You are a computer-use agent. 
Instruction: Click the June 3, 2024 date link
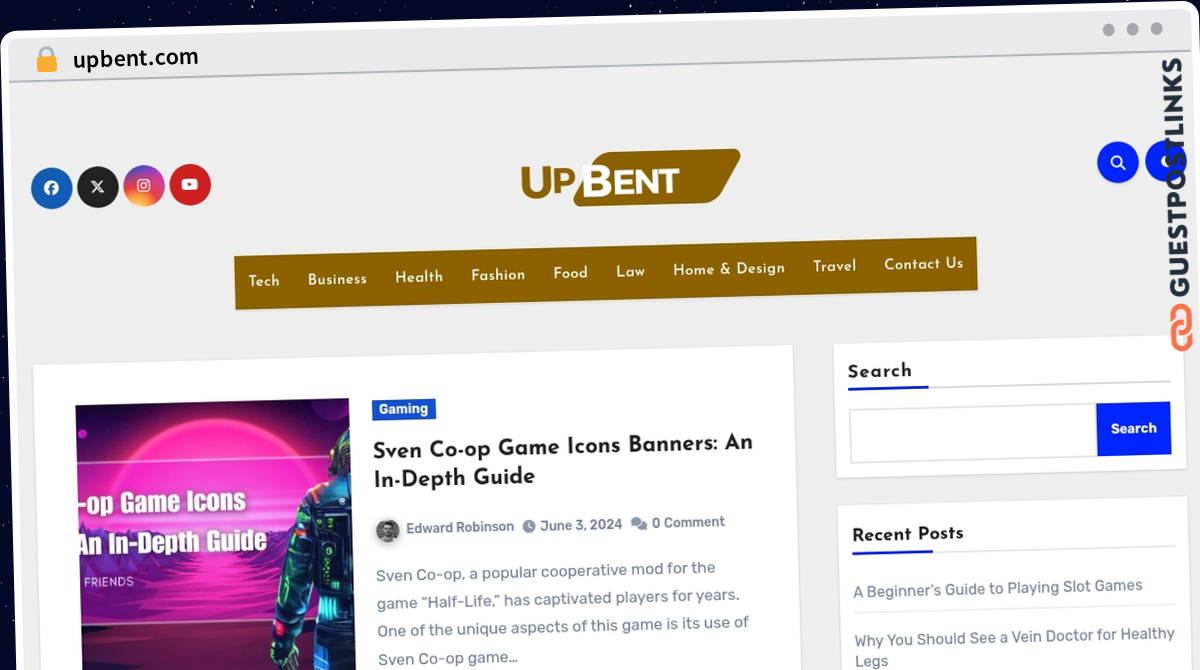click(581, 525)
